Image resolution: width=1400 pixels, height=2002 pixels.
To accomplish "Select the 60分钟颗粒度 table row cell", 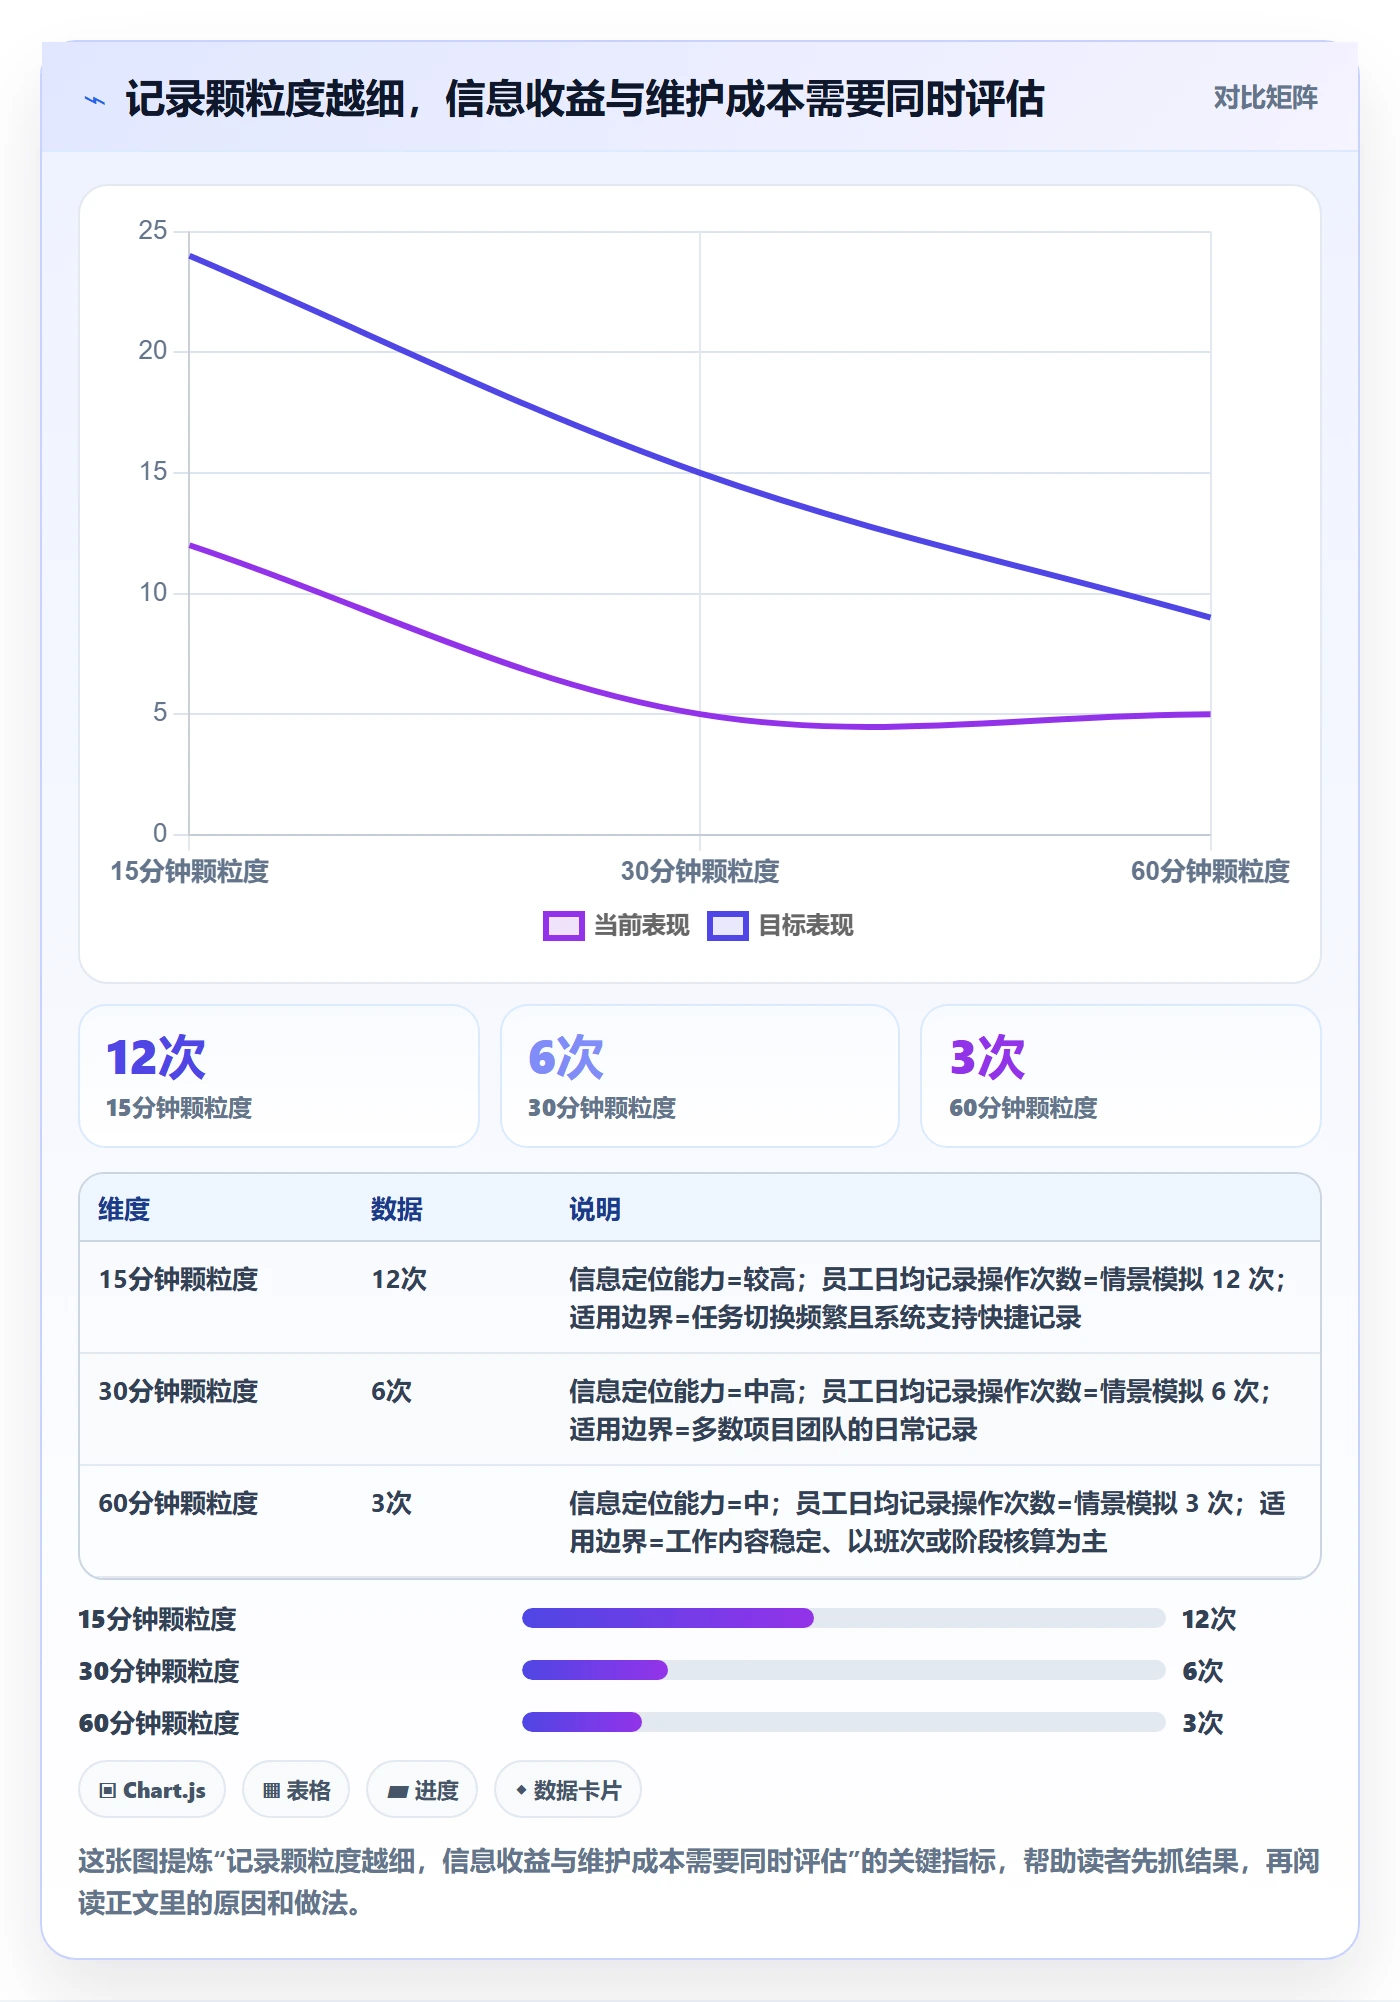I will click(x=178, y=1503).
